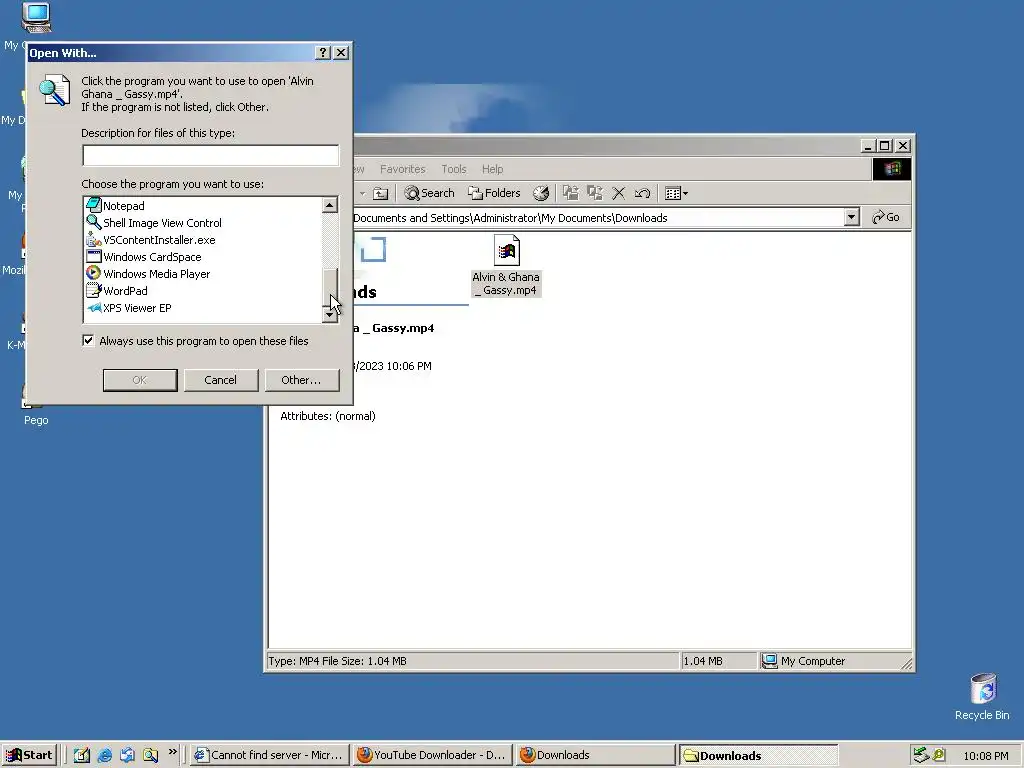Select WordPad in the program list
The height and width of the screenshot is (768, 1024).
(117, 291)
